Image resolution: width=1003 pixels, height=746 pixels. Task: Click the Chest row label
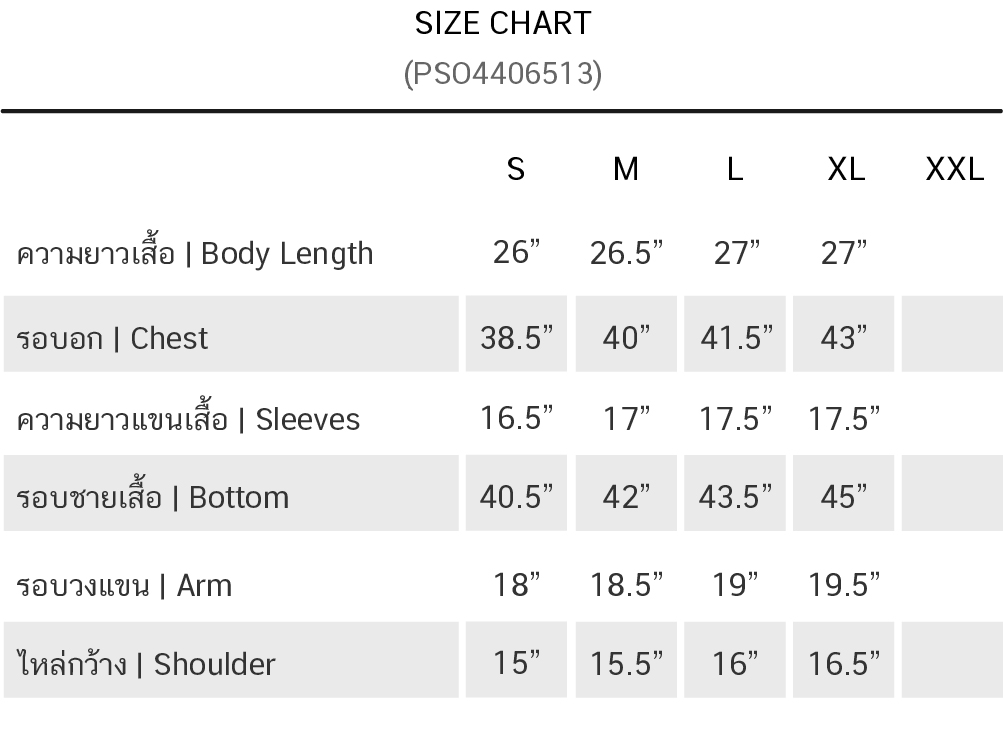coord(112,338)
